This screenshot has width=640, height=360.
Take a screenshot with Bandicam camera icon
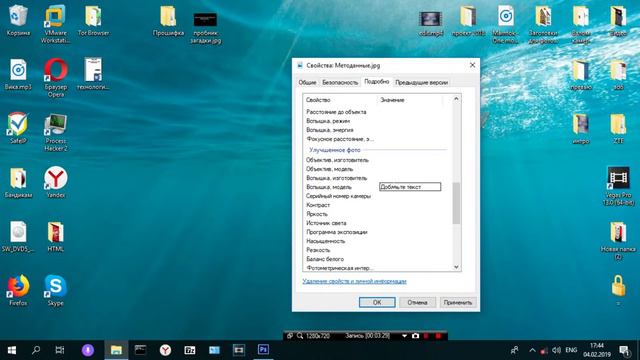click(415, 336)
